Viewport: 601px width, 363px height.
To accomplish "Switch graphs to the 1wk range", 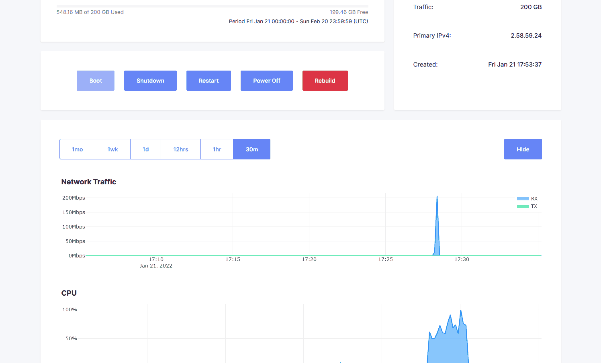I will click(x=113, y=149).
